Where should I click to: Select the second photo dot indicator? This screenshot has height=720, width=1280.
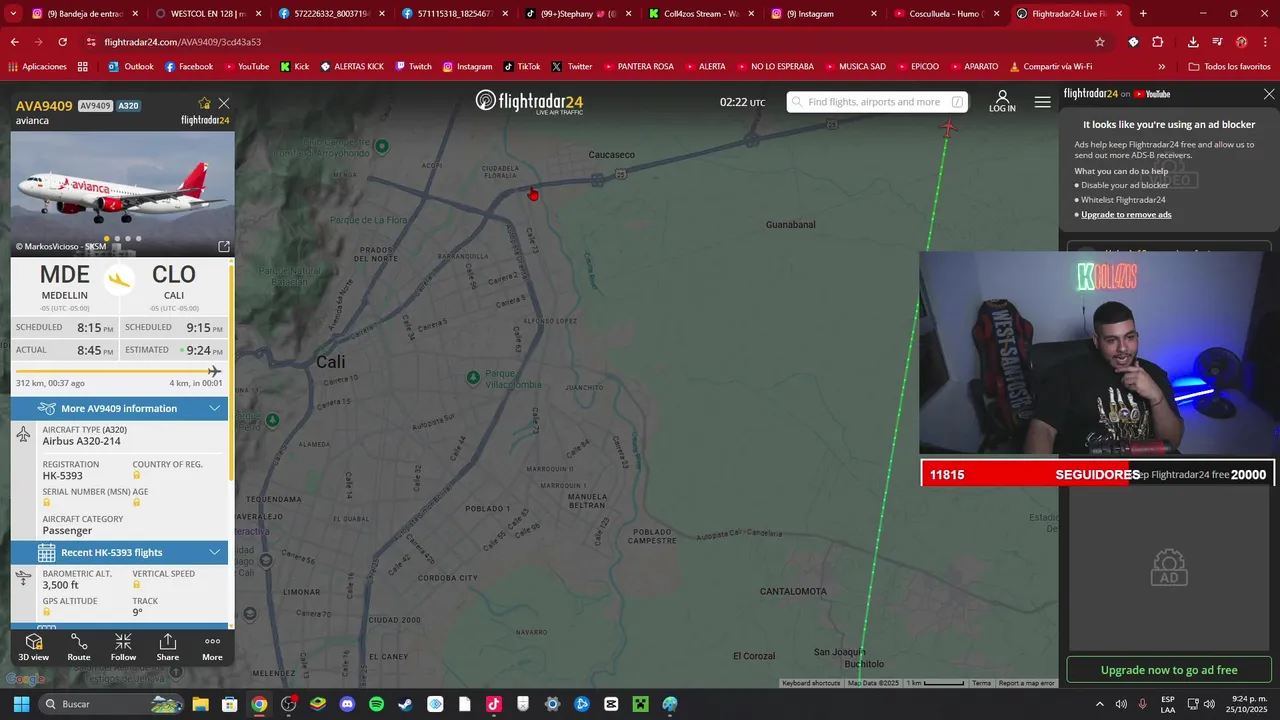[118, 238]
